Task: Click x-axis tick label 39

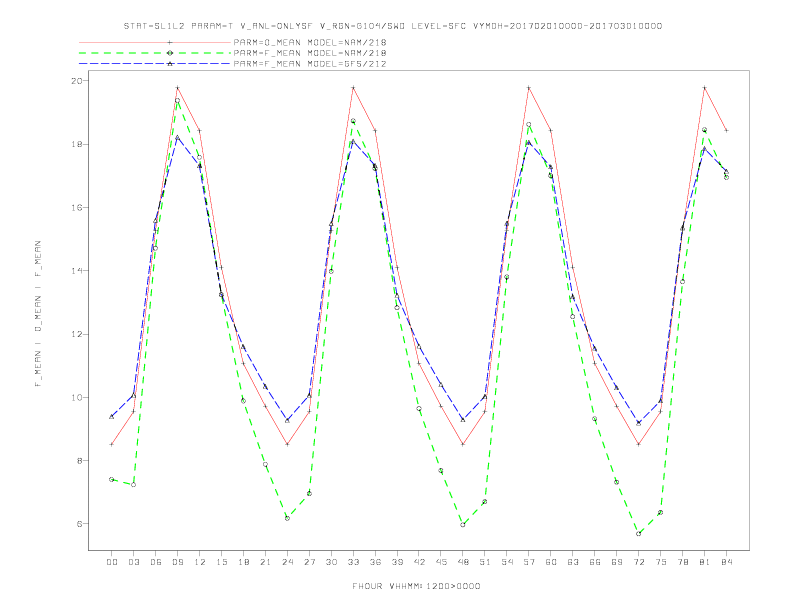Action: [397, 562]
